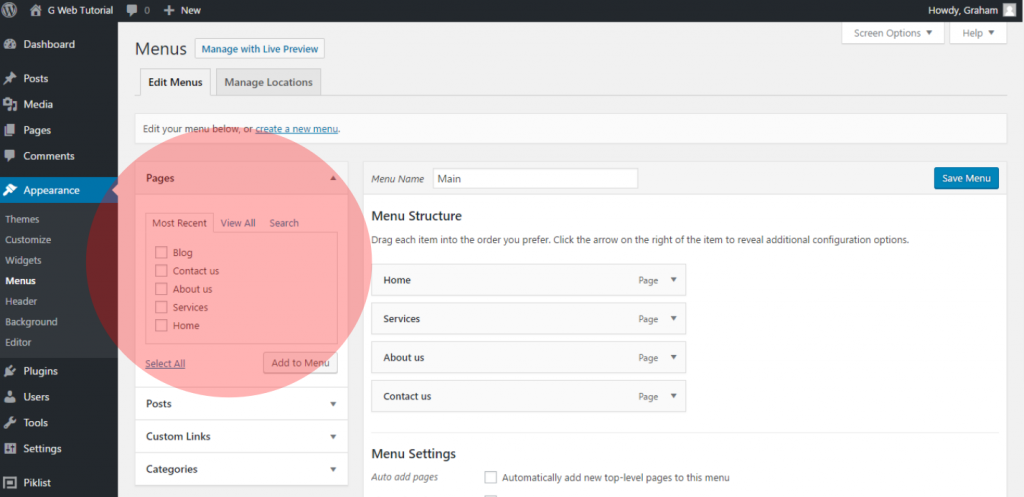
Task: Check the Home page checkbox
Action: 161,326
